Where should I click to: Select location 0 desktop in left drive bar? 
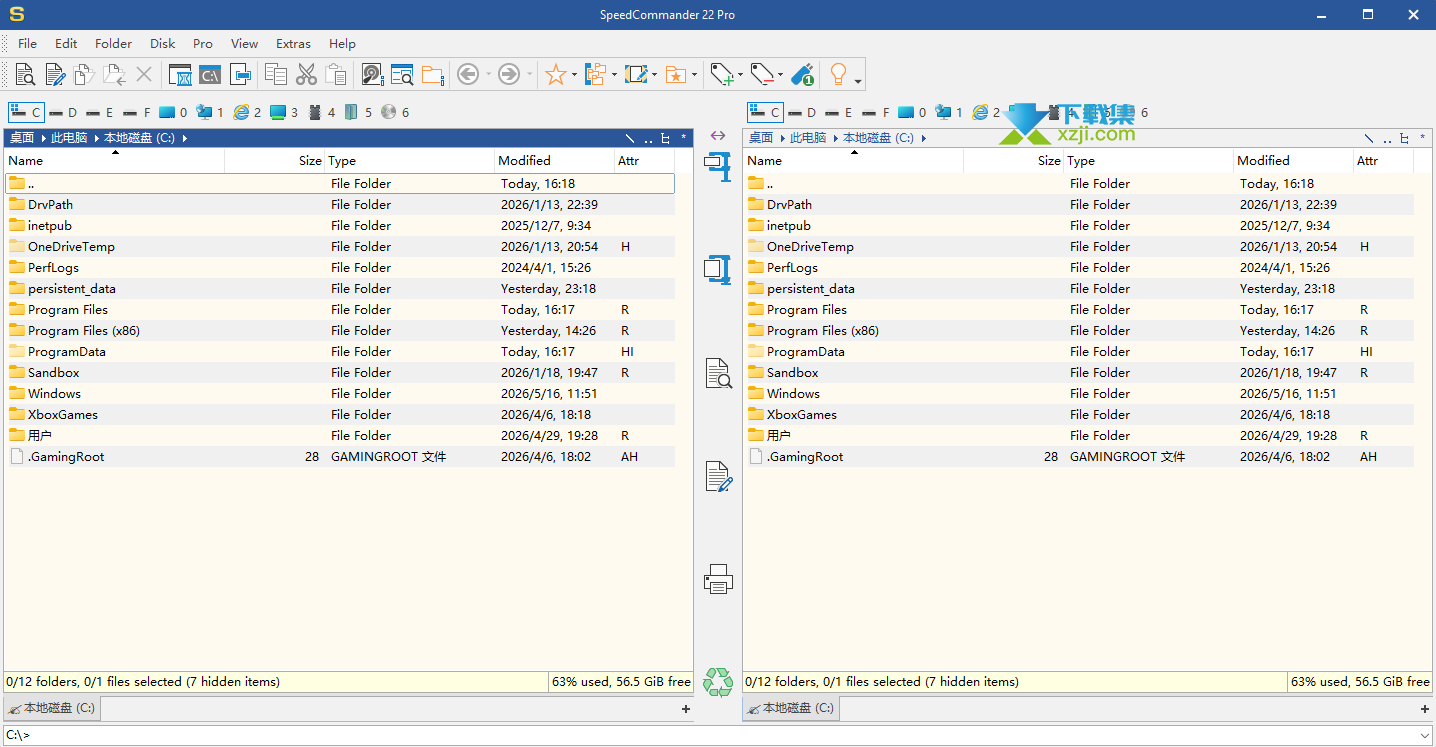[x=173, y=113]
